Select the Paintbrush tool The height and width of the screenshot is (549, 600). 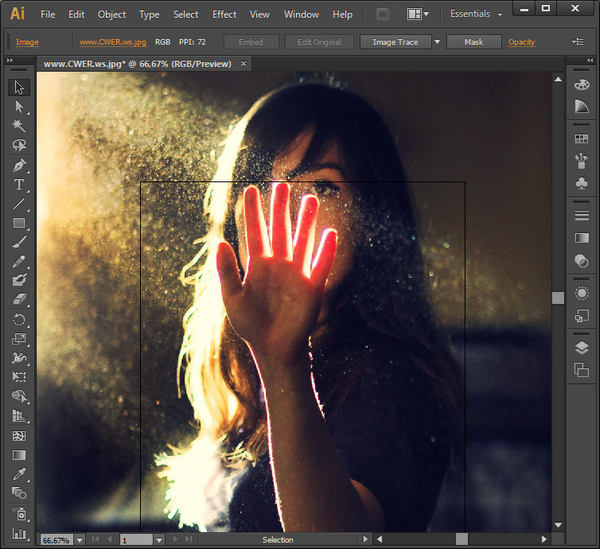tap(19, 242)
